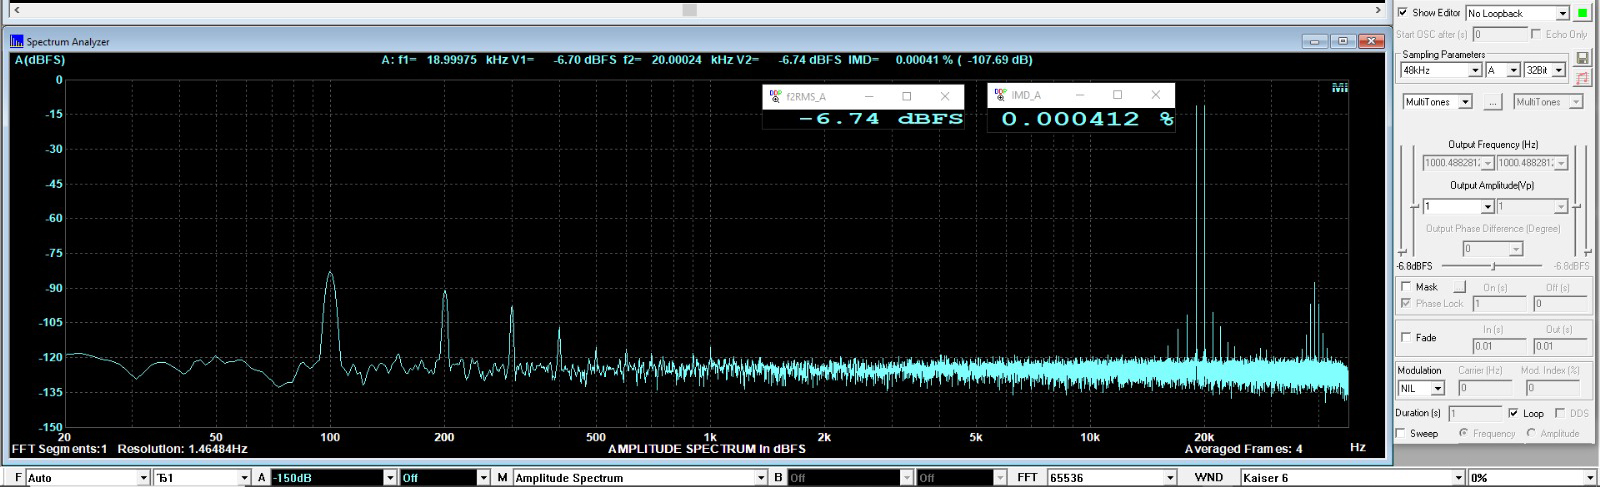Click the Resolution: 1.46484Hz status text
Viewport: 1600px width, 487px height.
coord(182,449)
